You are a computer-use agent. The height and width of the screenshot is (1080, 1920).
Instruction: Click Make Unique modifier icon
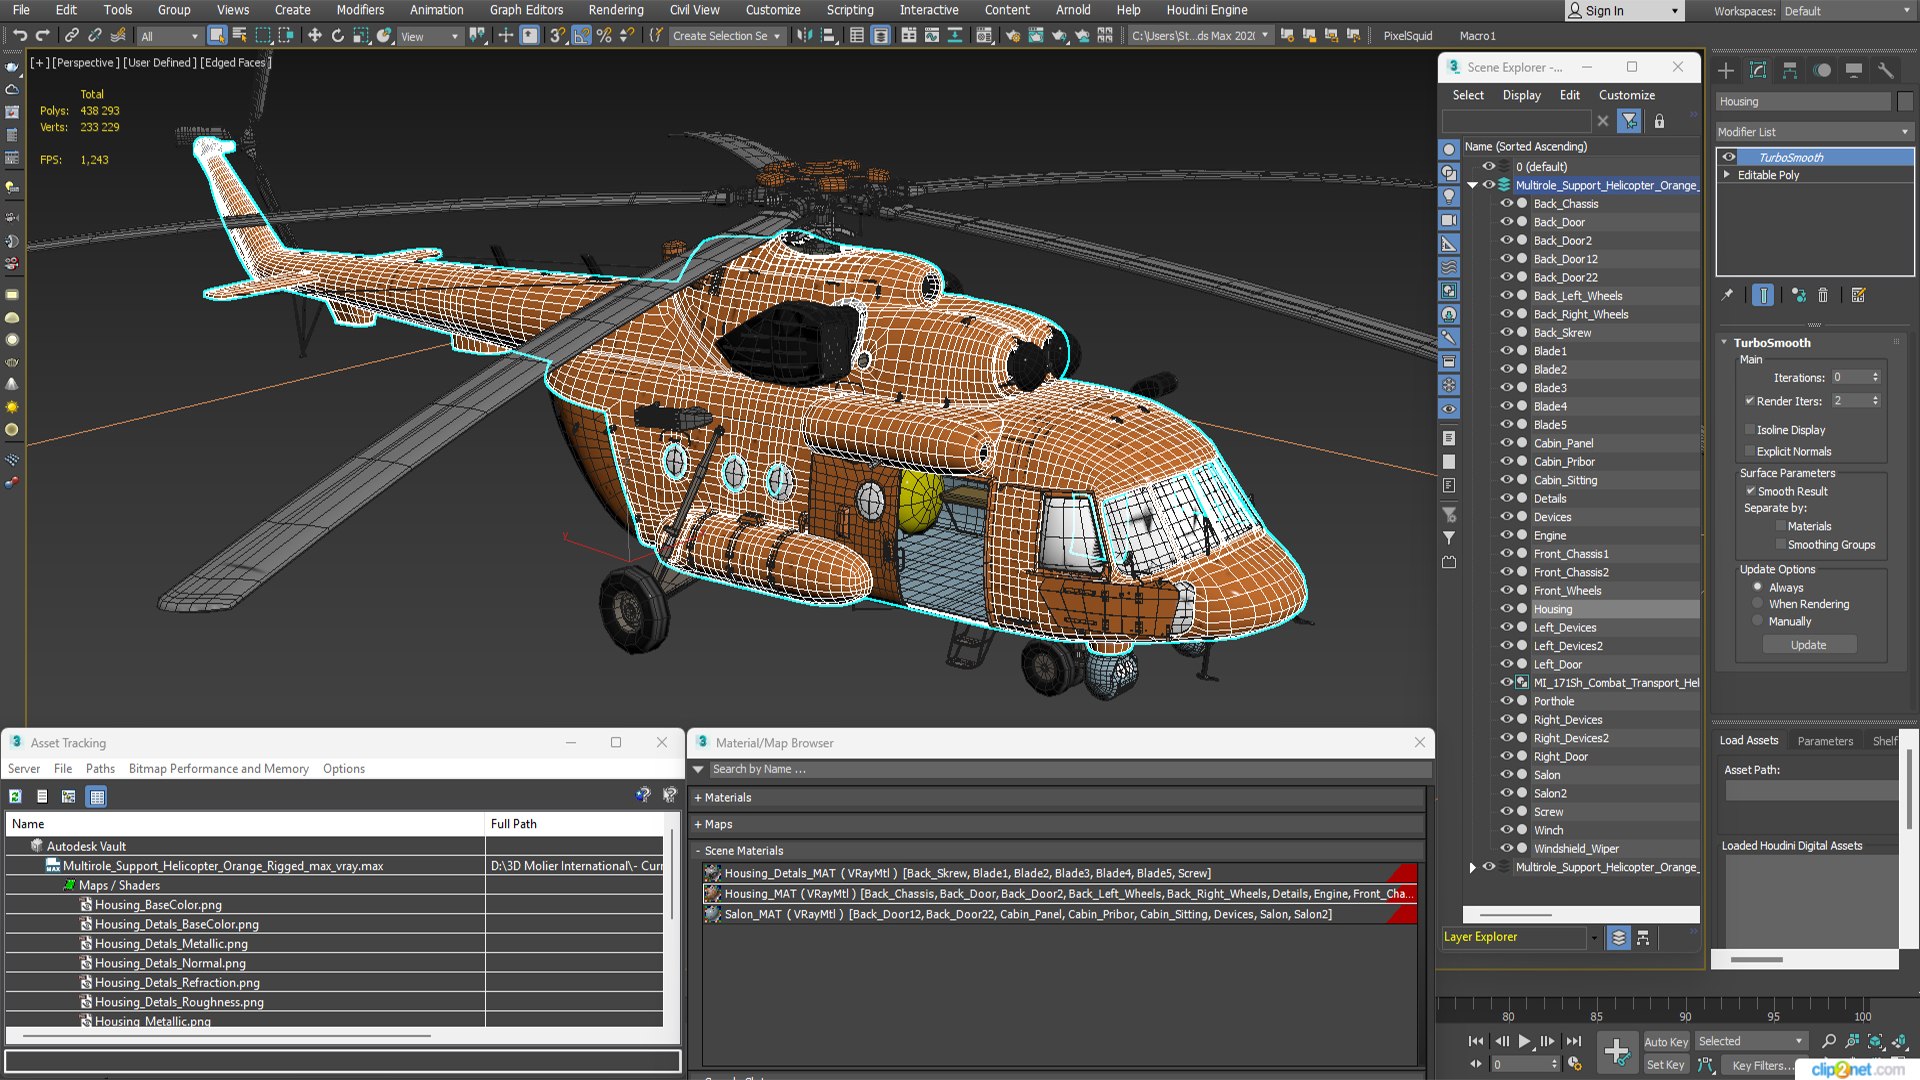tap(1799, 295)
